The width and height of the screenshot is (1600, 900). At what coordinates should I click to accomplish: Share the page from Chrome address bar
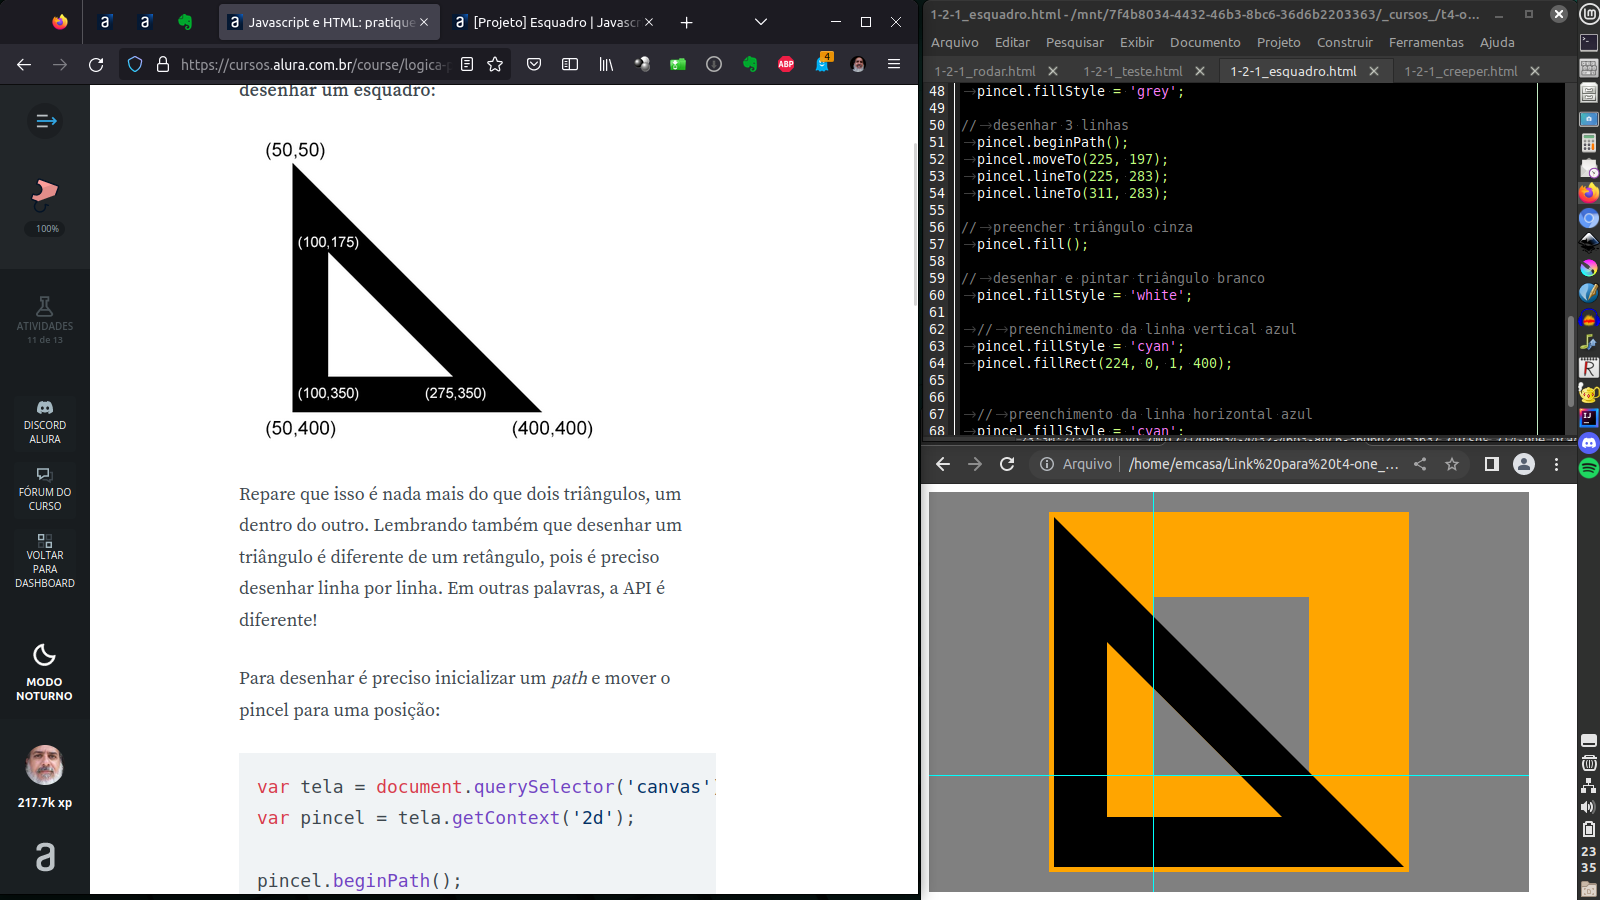[1420, 464]
